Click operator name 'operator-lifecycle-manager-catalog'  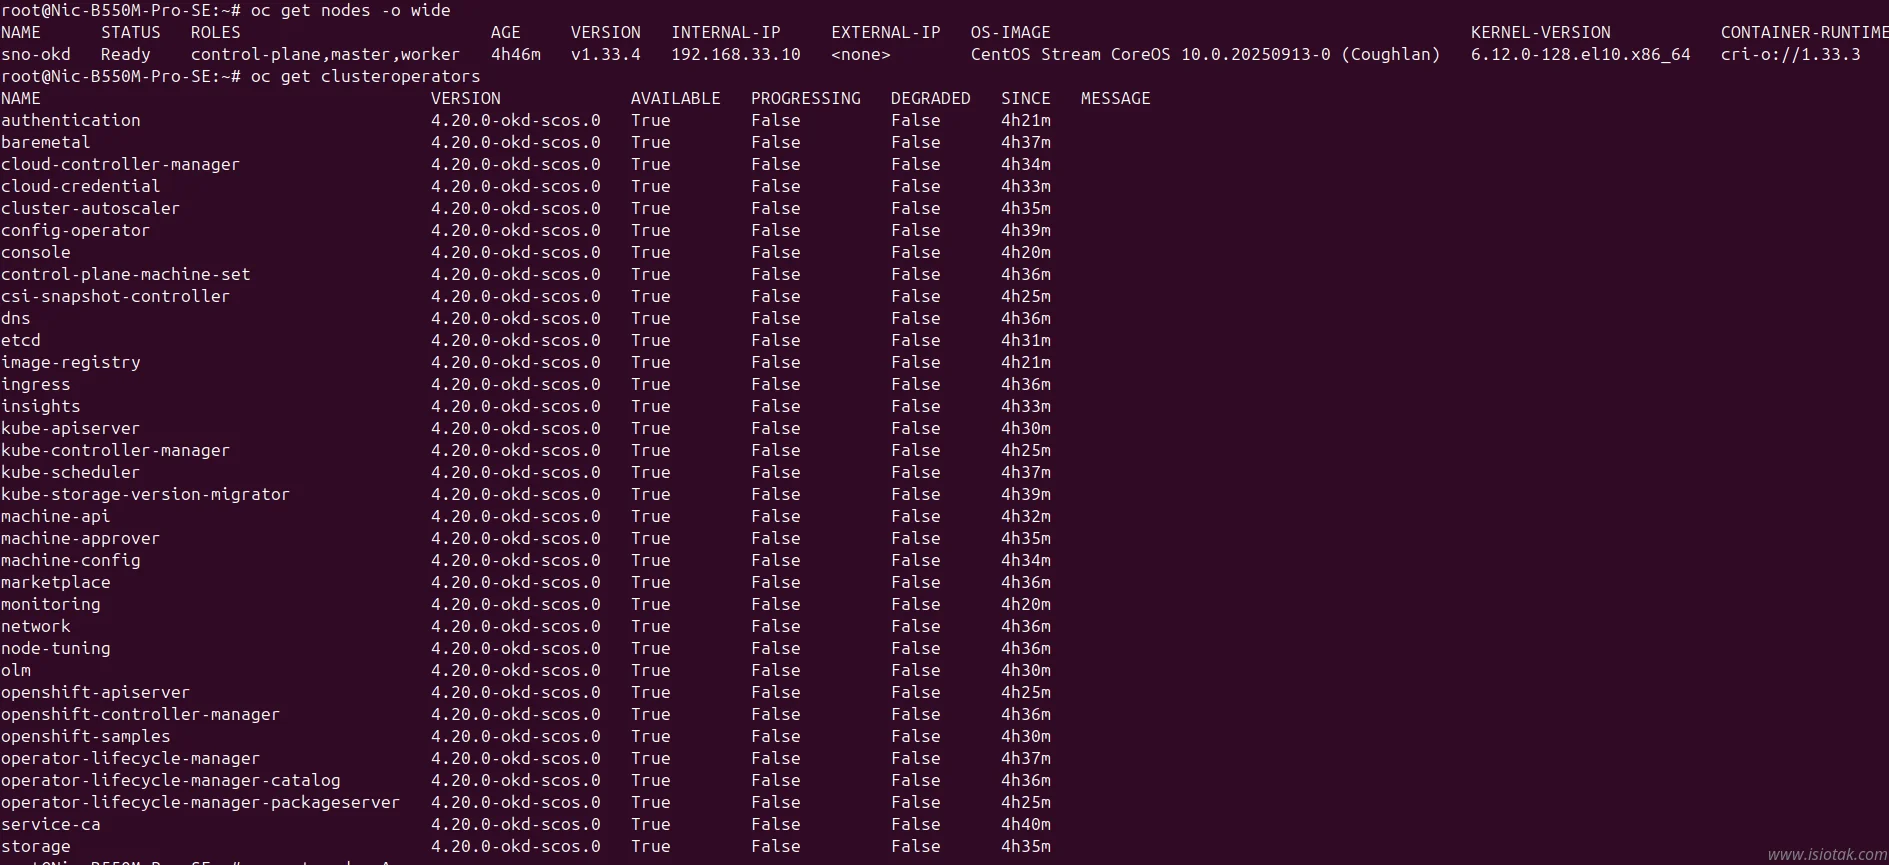(x=171, y=781)
